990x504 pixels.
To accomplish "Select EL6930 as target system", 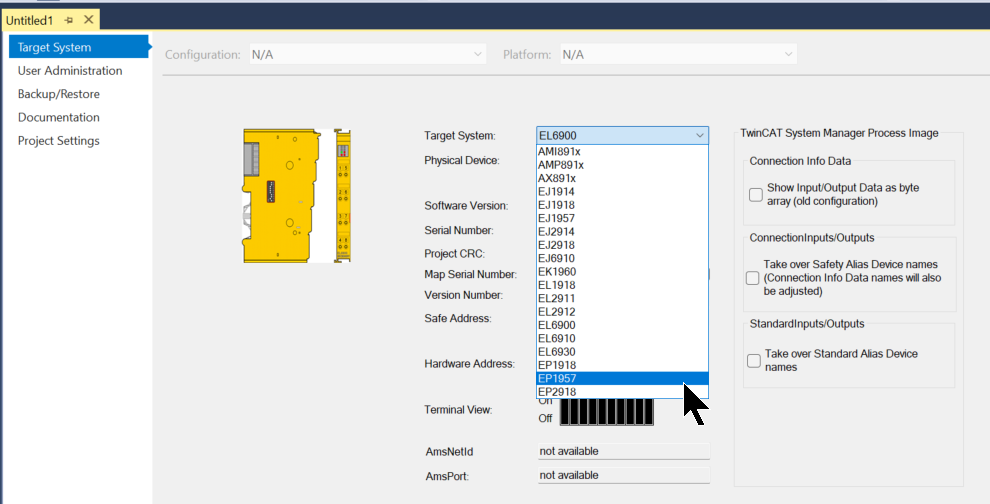I will click(622, 351).
